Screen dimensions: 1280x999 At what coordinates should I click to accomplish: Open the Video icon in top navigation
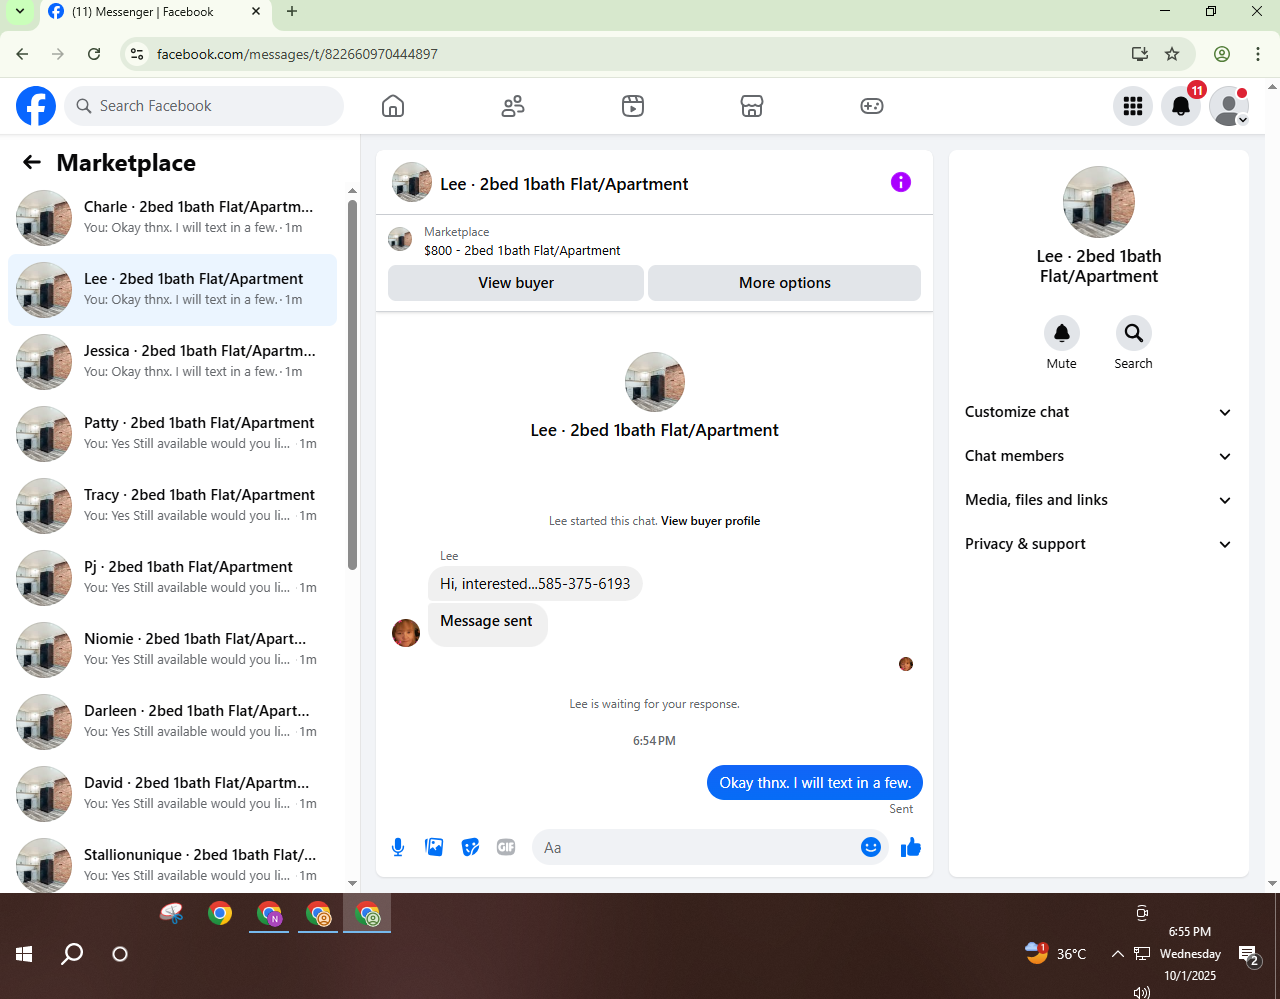tap(633, 106)
